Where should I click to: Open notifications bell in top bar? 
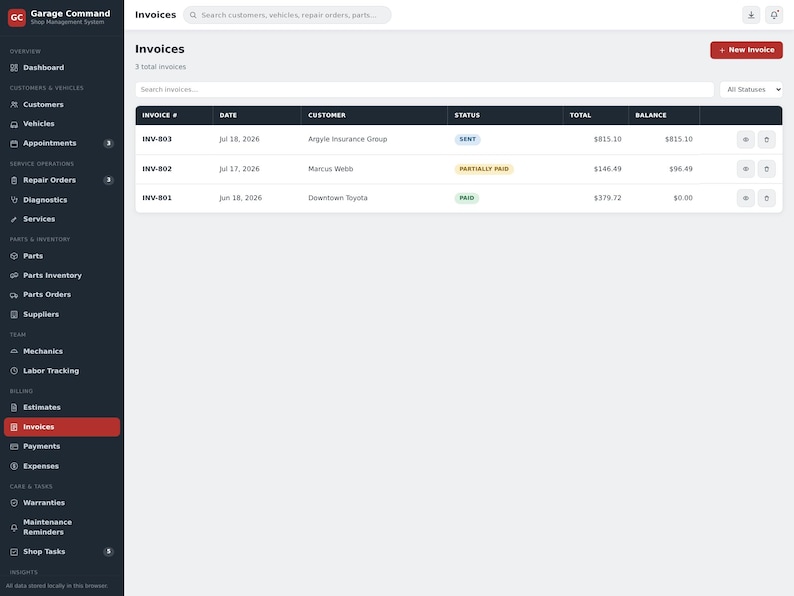coord(774,15)
